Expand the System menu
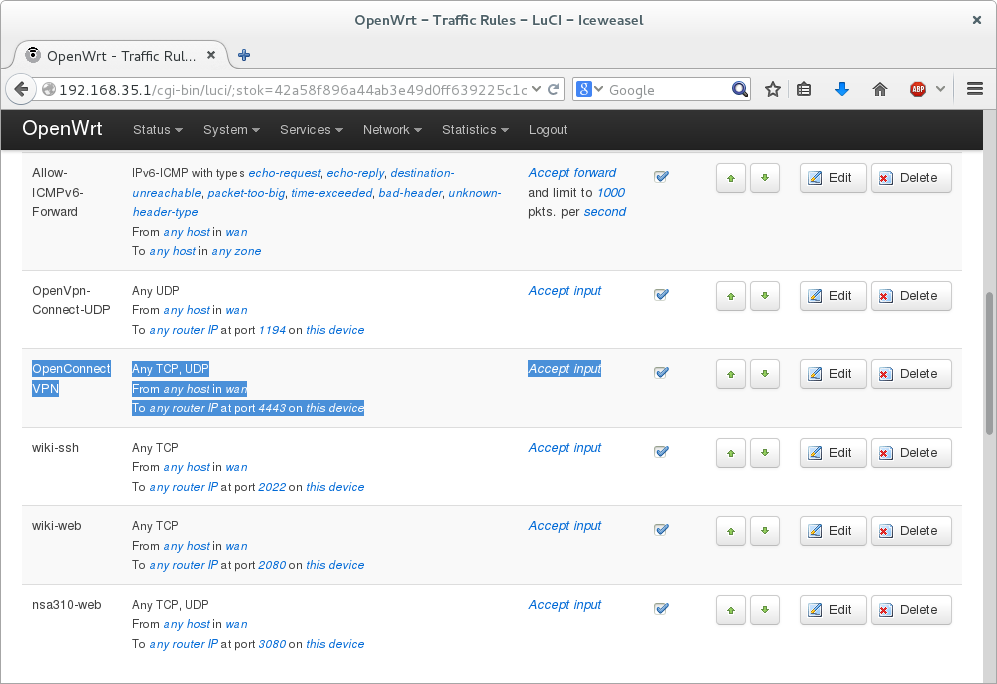997x684 pixels. 231,130
